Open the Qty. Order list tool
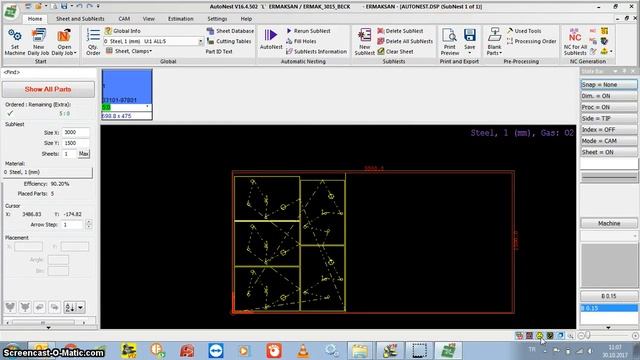 click(x=93, y=42)
